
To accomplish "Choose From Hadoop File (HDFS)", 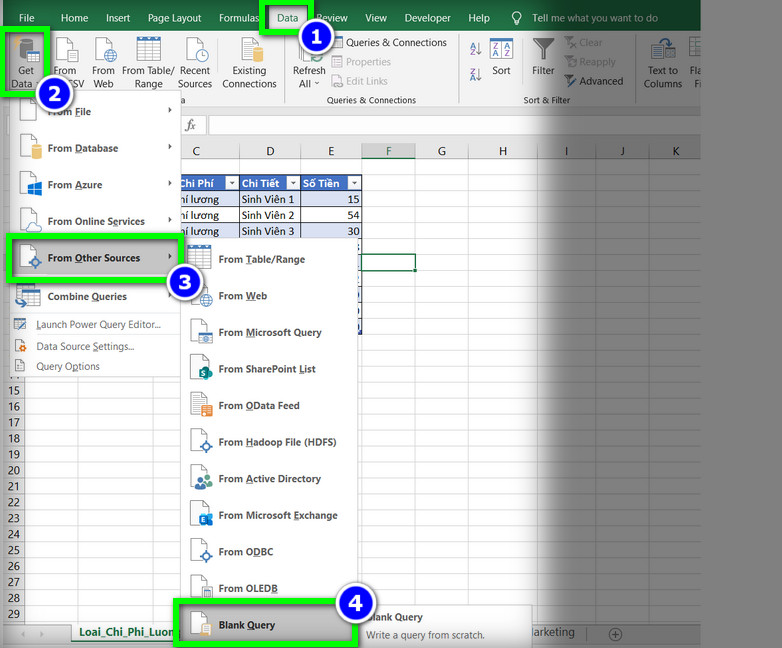I will [269, 442].
